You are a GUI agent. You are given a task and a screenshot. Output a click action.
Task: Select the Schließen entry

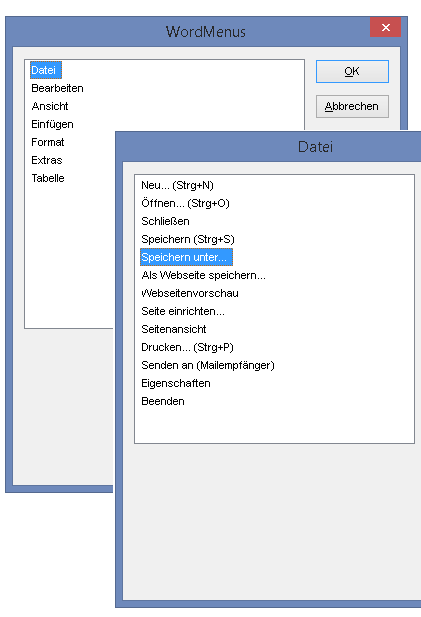tap(165, 221)
